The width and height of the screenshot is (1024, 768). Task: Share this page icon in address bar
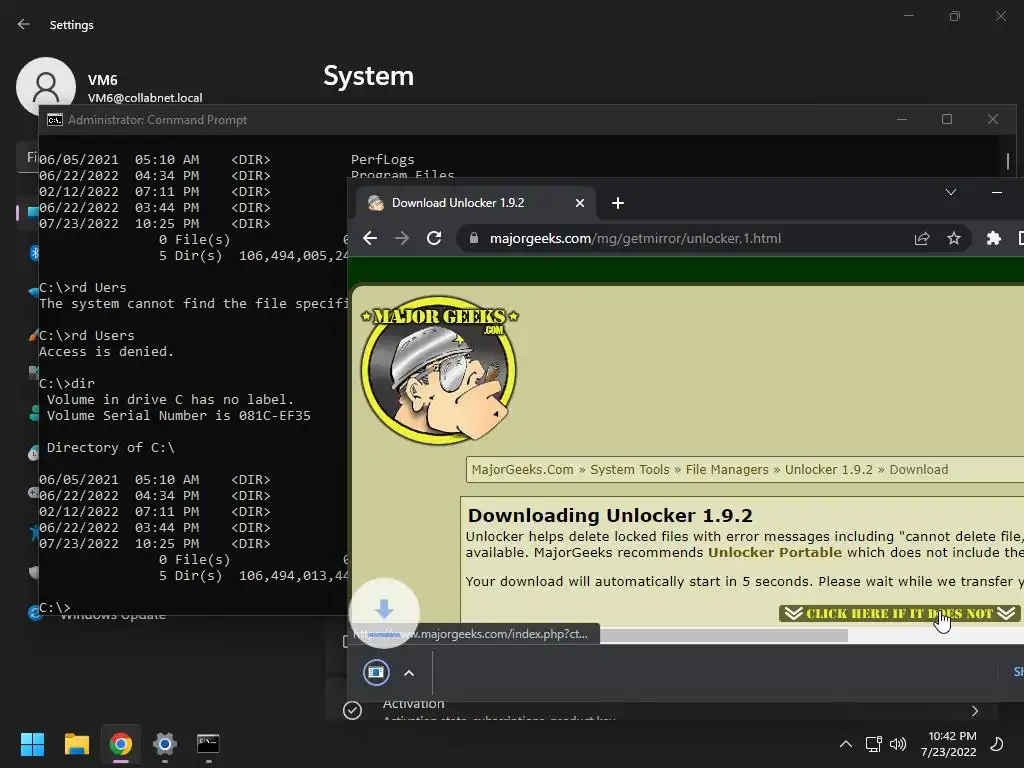coord(922,238)
